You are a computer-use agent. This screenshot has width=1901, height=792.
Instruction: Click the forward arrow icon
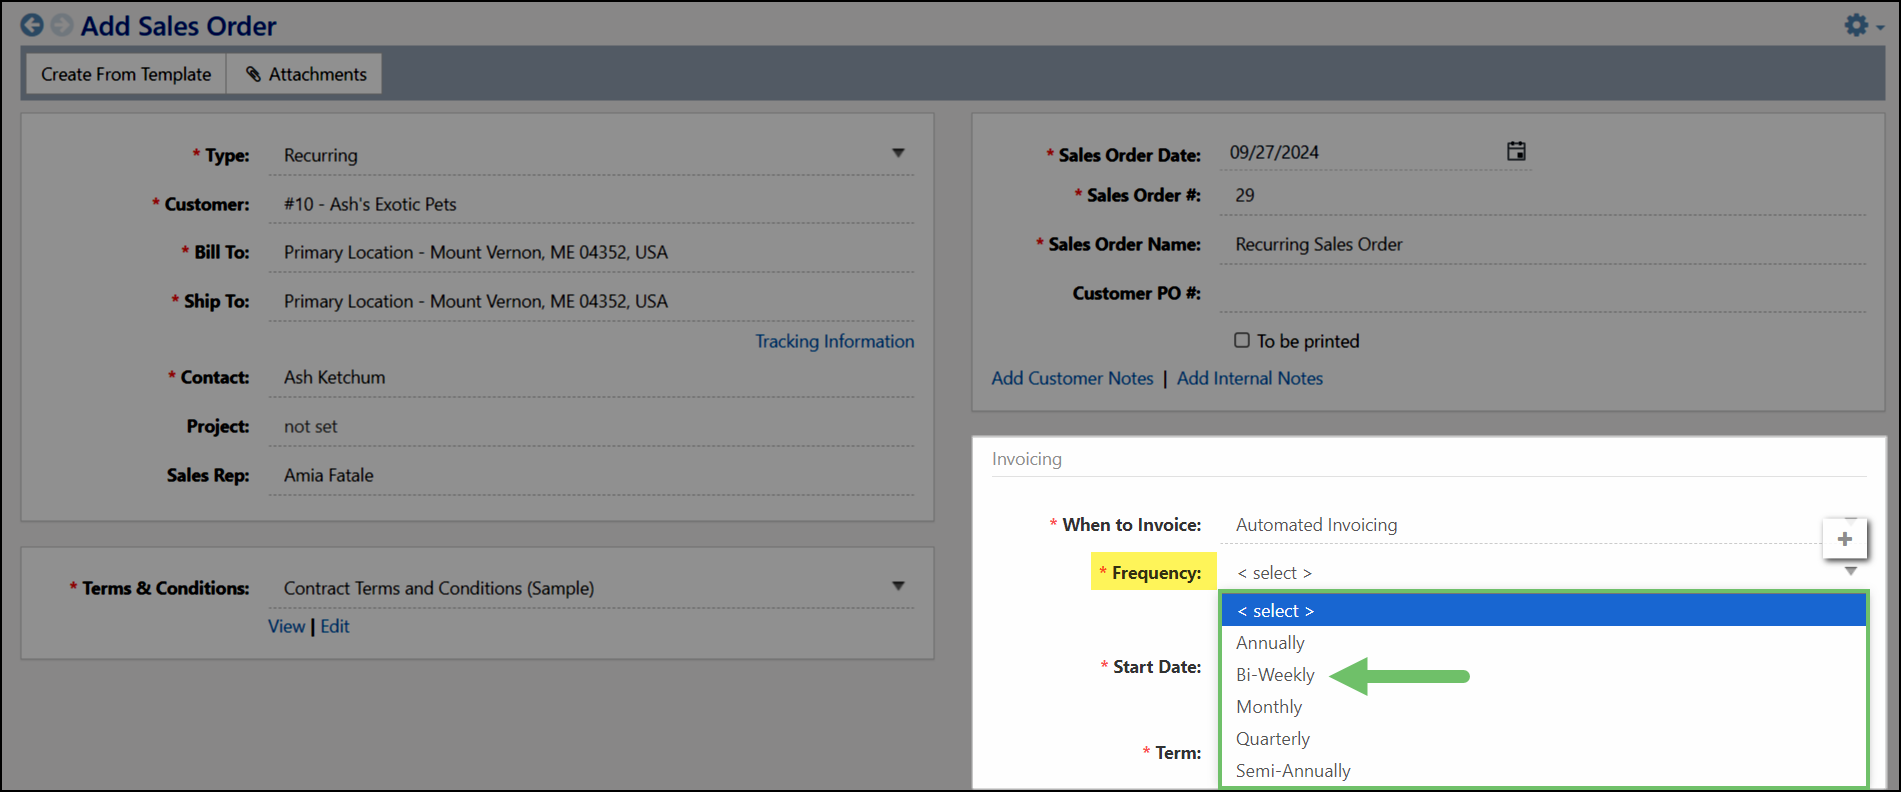click(x=62, y=25)
